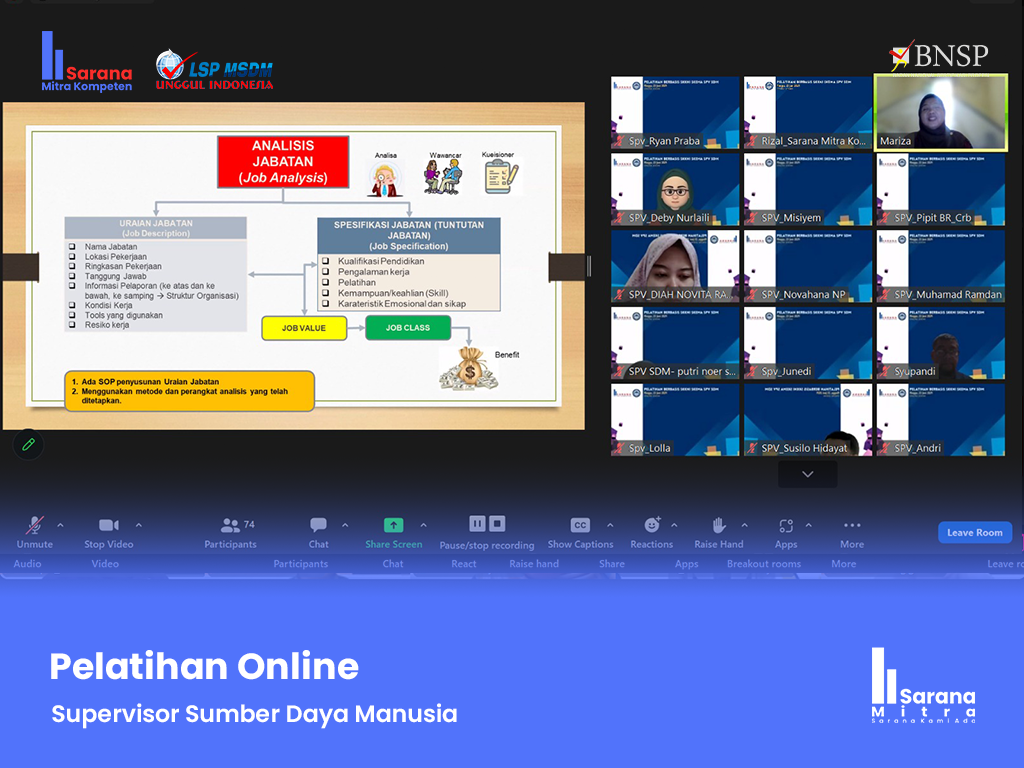
Task: Show more participant videos with down chevron
Action: click(807, 475)
